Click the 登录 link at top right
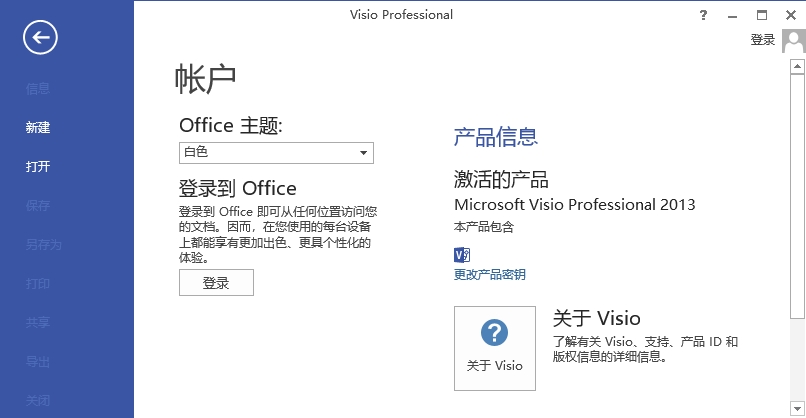This screenshot has width=806, height=418. click(x=763, y=40)
